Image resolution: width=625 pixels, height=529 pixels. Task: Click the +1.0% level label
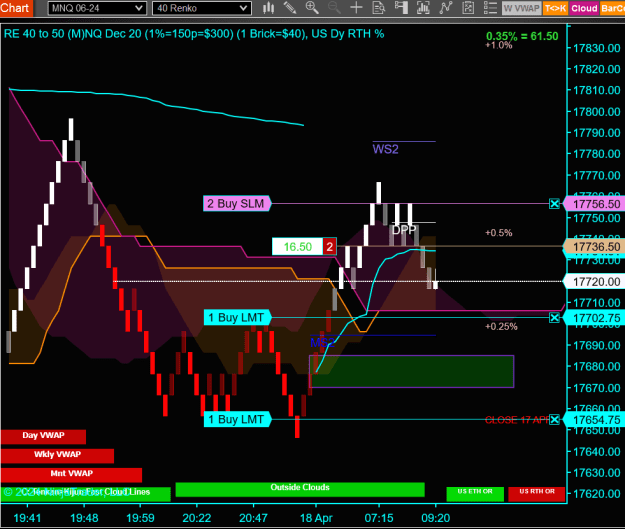click(x=499, y=45)
